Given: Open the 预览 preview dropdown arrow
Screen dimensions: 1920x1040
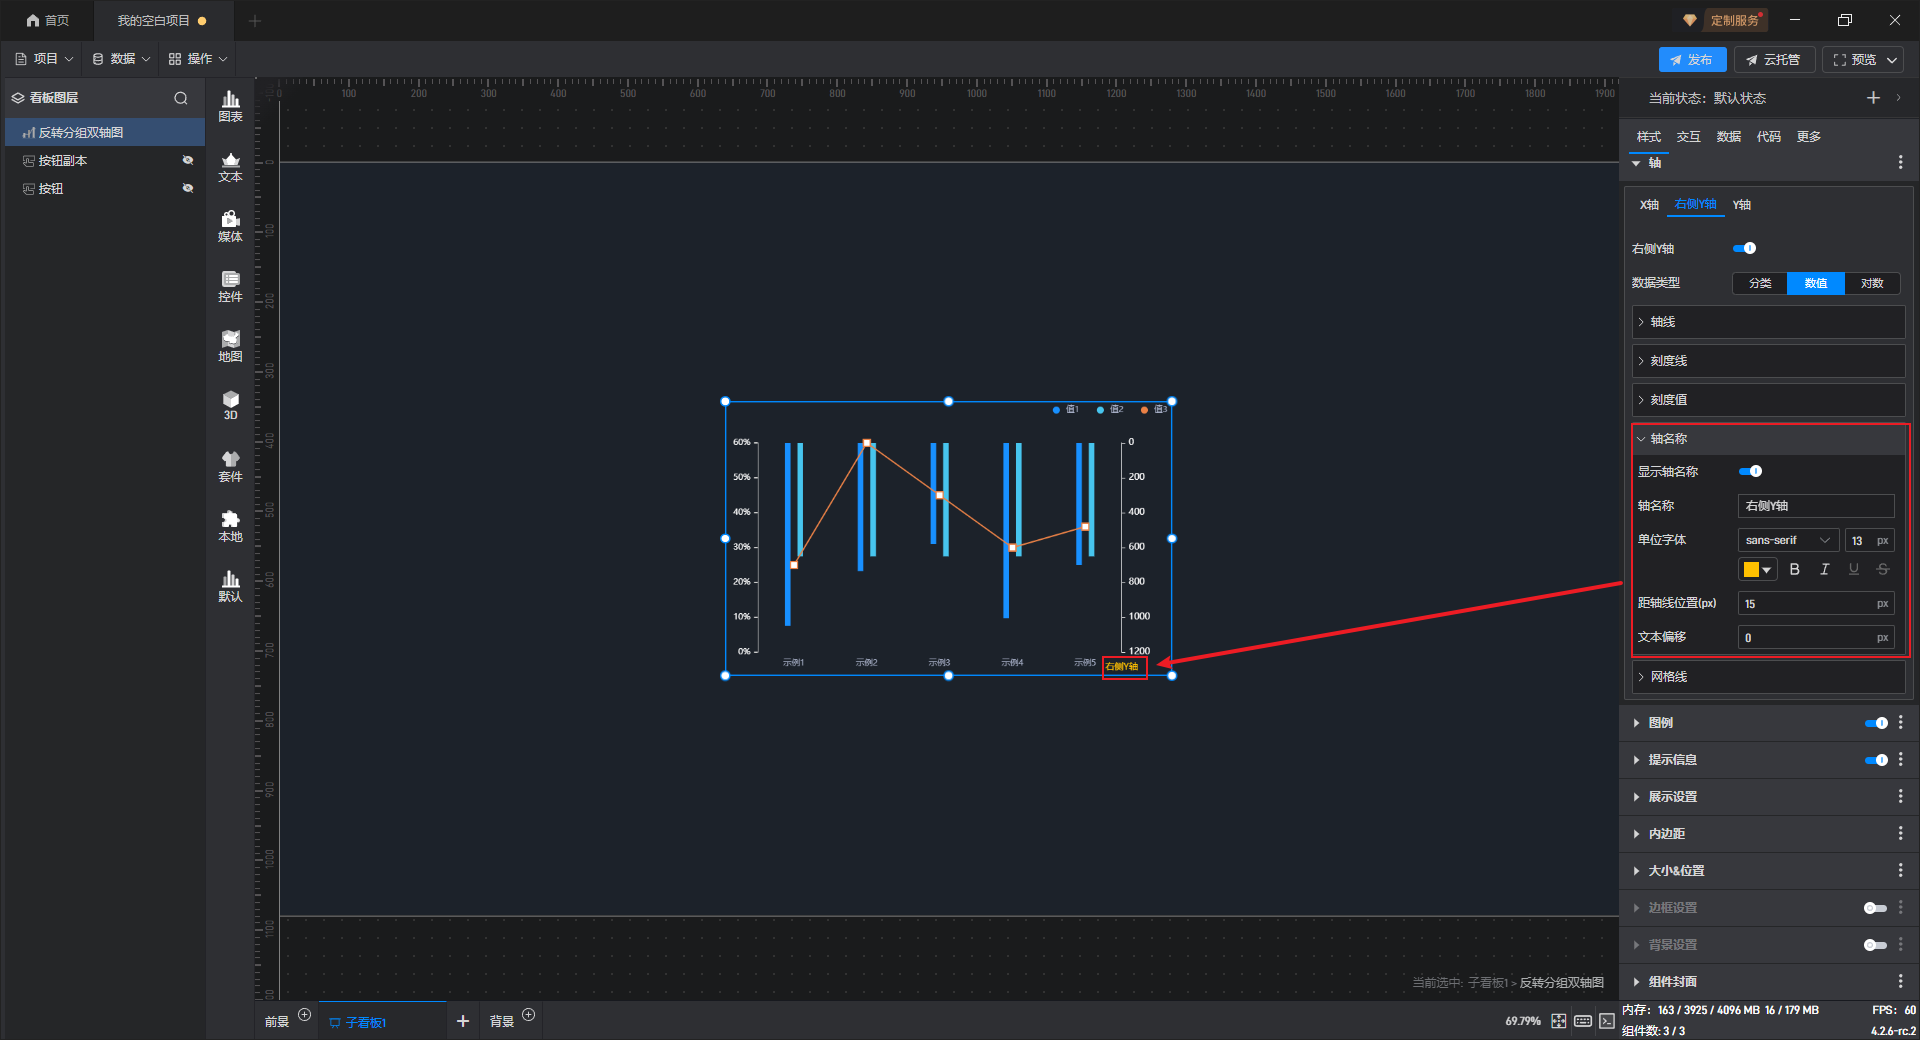Looking at the screenshot, I should coord(1892,60).
